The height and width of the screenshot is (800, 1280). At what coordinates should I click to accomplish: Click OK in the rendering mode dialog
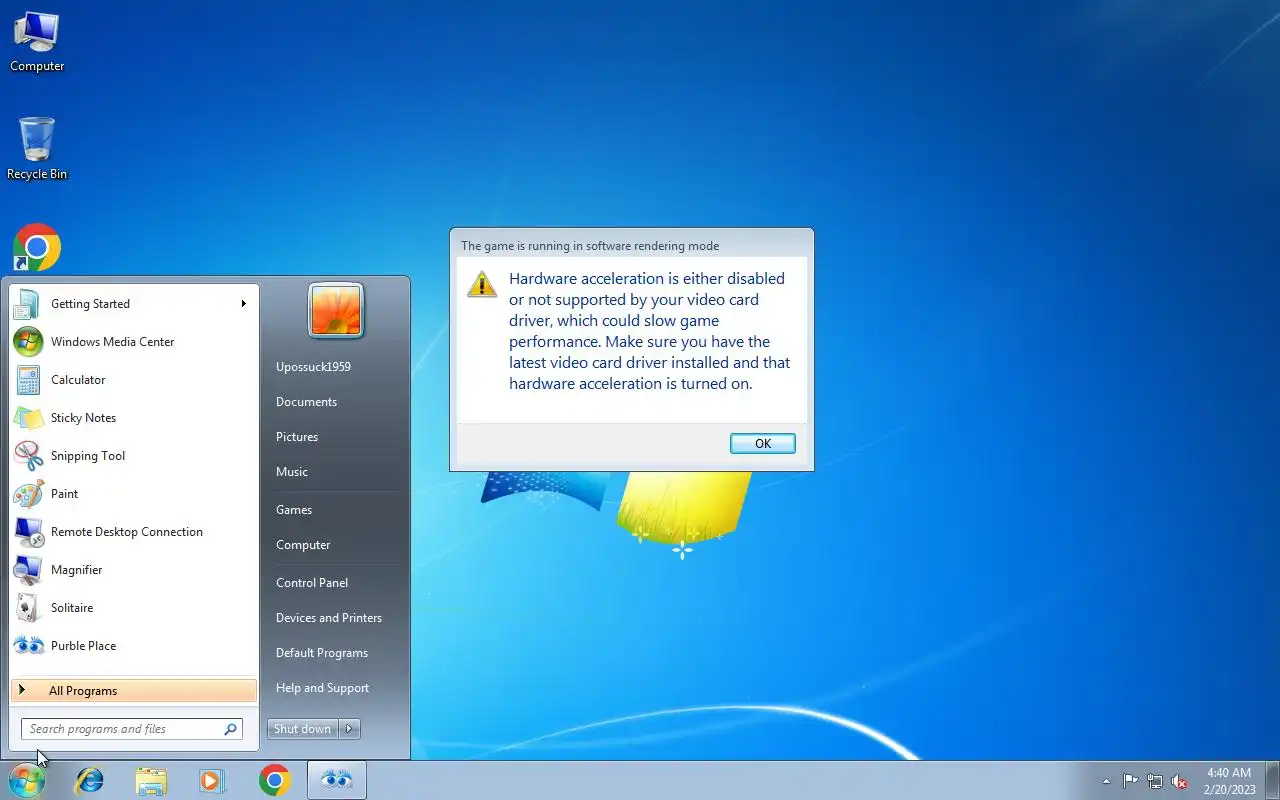tap(763, 443)
